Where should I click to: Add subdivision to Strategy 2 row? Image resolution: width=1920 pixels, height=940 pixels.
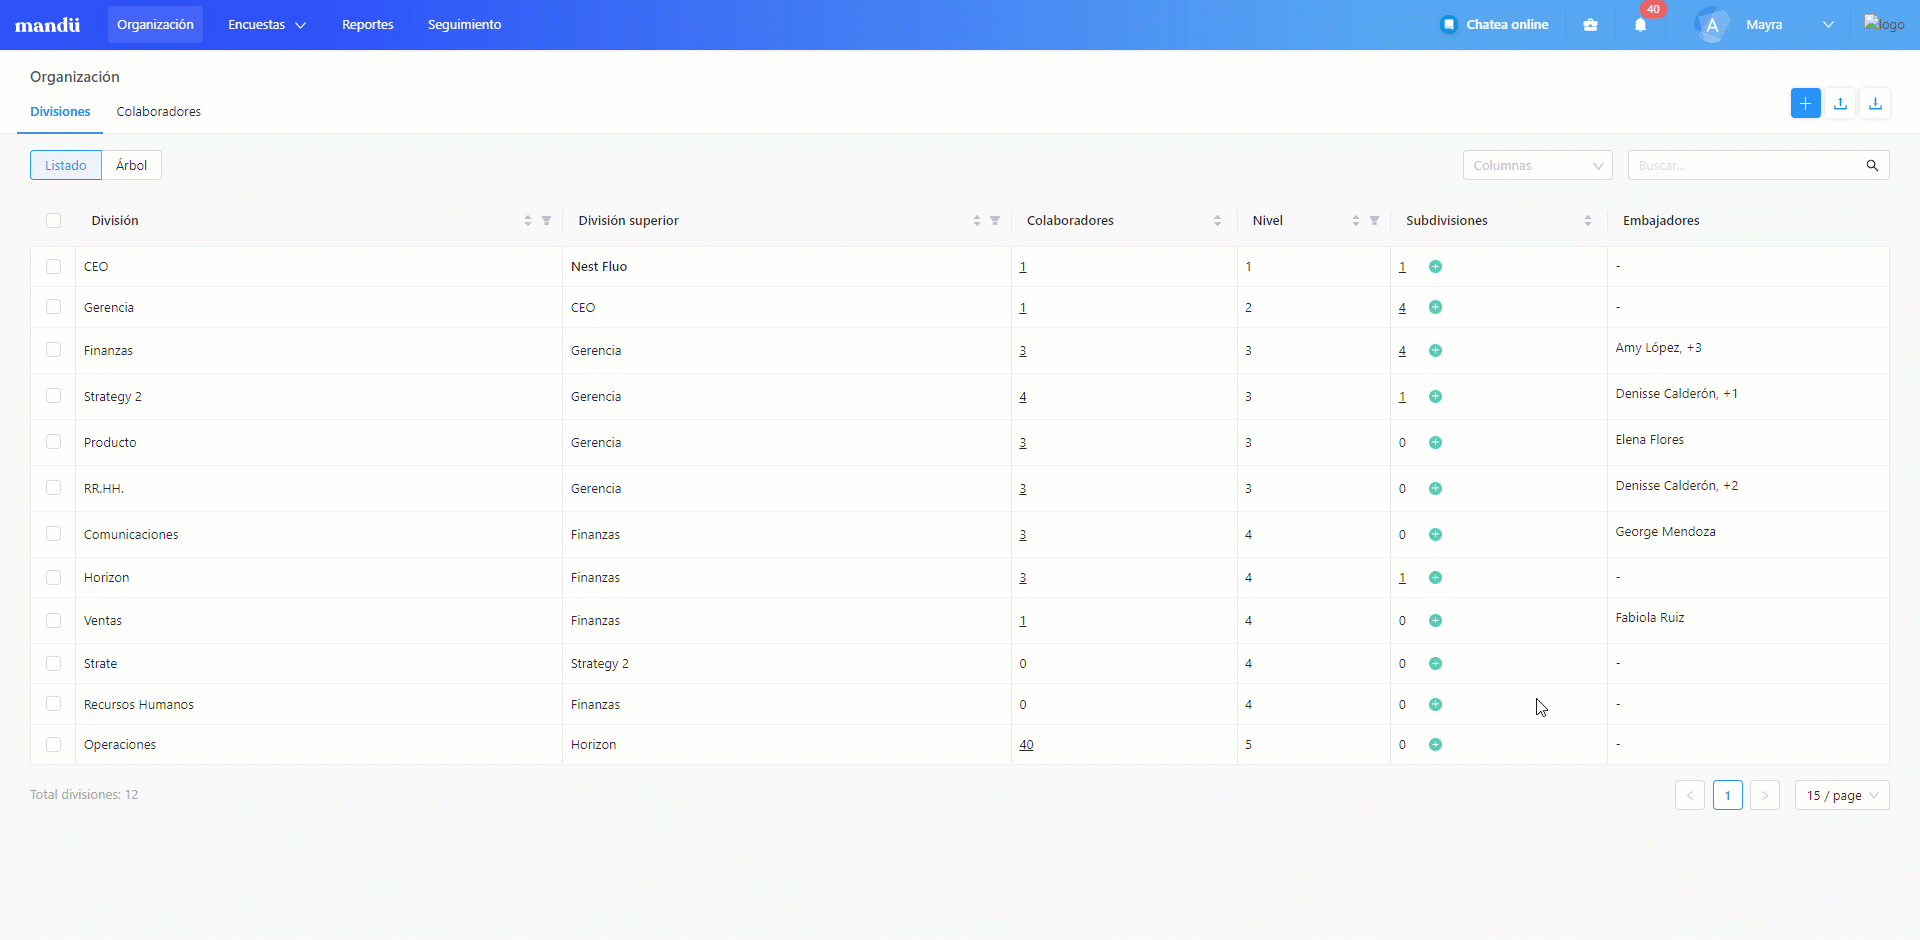point(1435,397)
